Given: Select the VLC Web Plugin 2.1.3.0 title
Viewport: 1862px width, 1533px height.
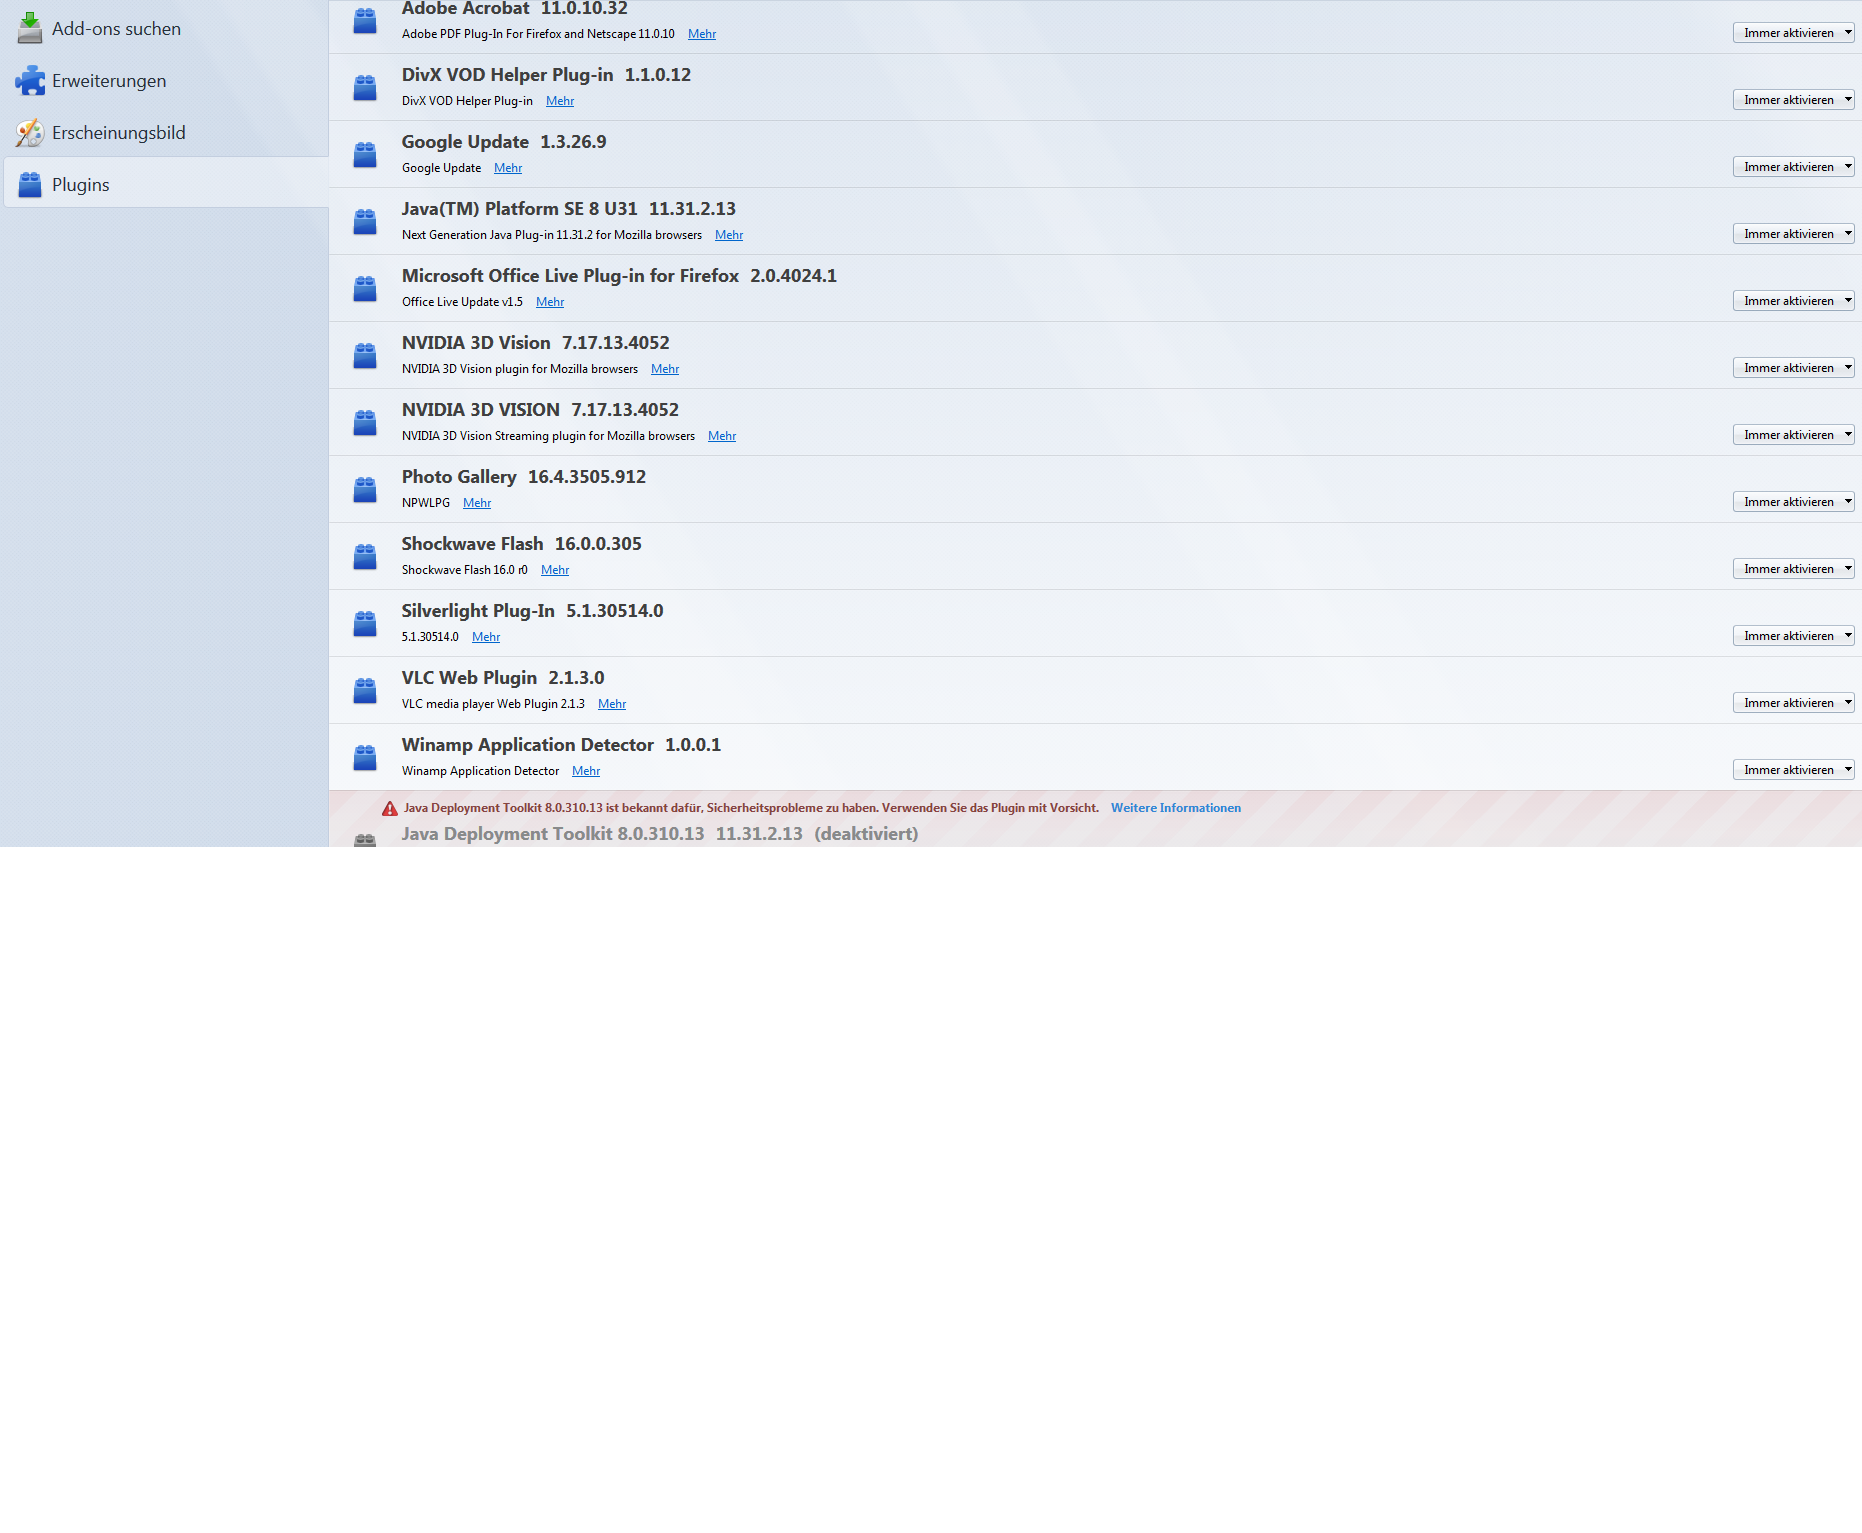Looking at the screenshot, I should tap(503, 678).
